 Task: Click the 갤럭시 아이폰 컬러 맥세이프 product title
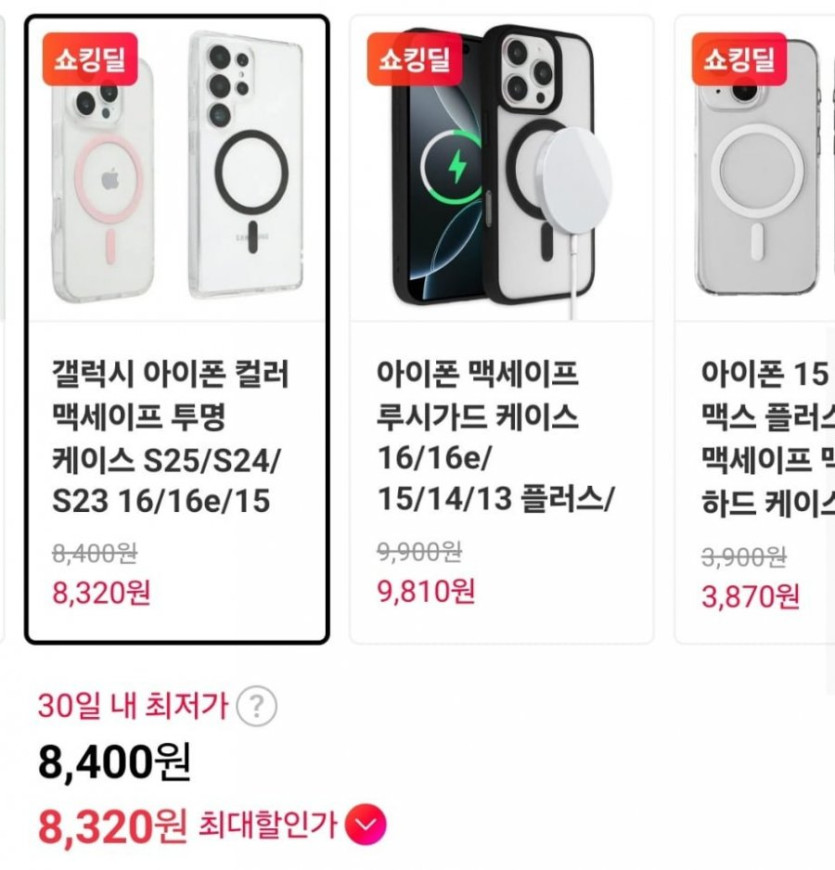click(x=170, y=437)
